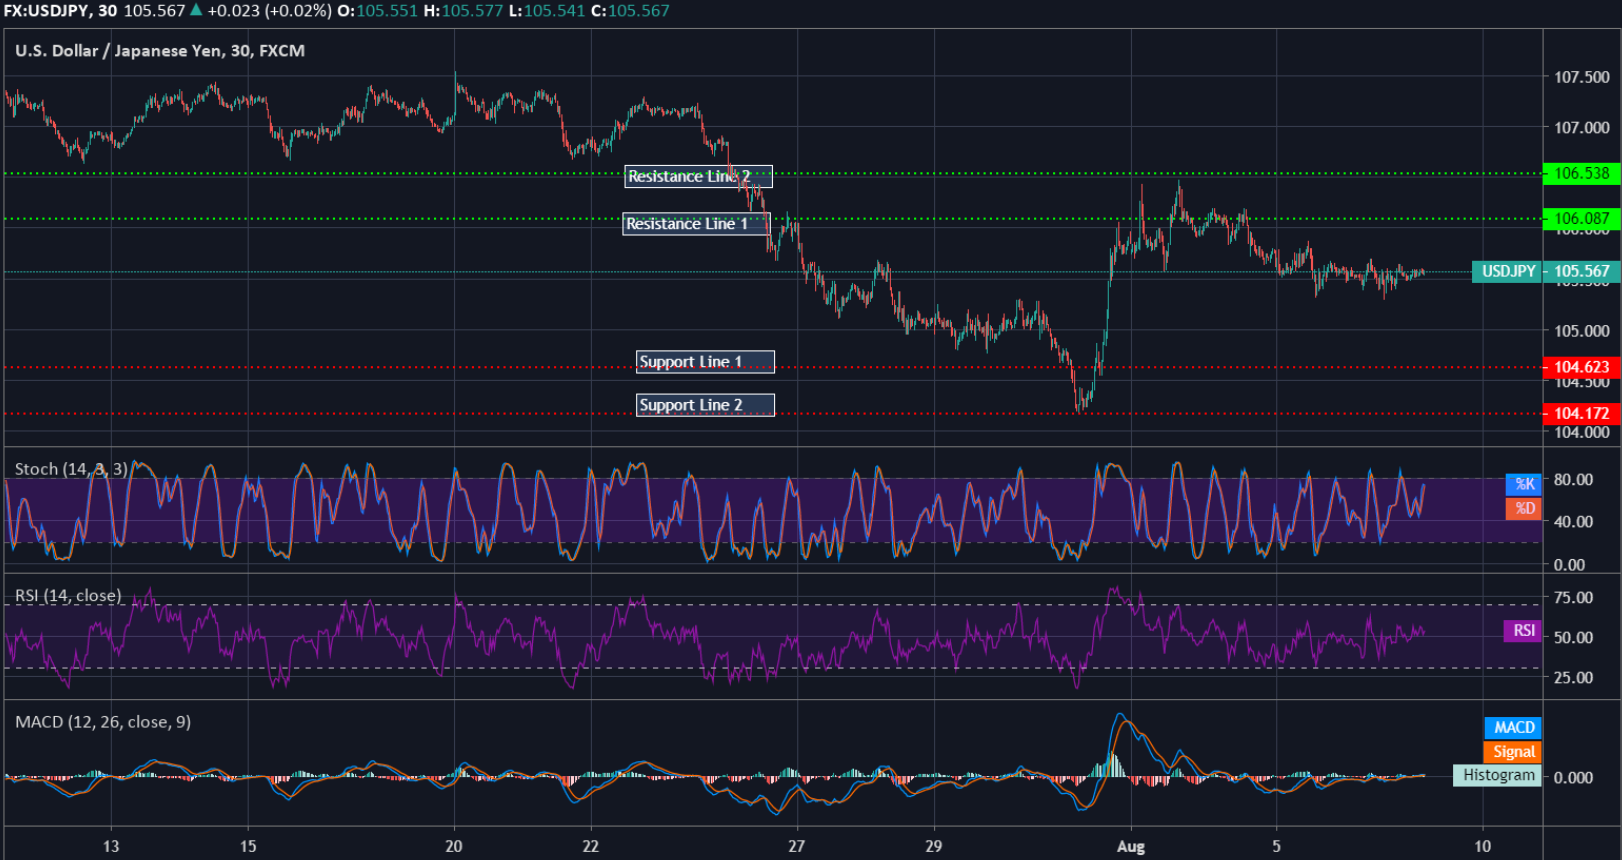The width and height of the screenshot is (1622, 860).
Task: Click the 106.087 green price tag
Action: [x=1581, y=218]
